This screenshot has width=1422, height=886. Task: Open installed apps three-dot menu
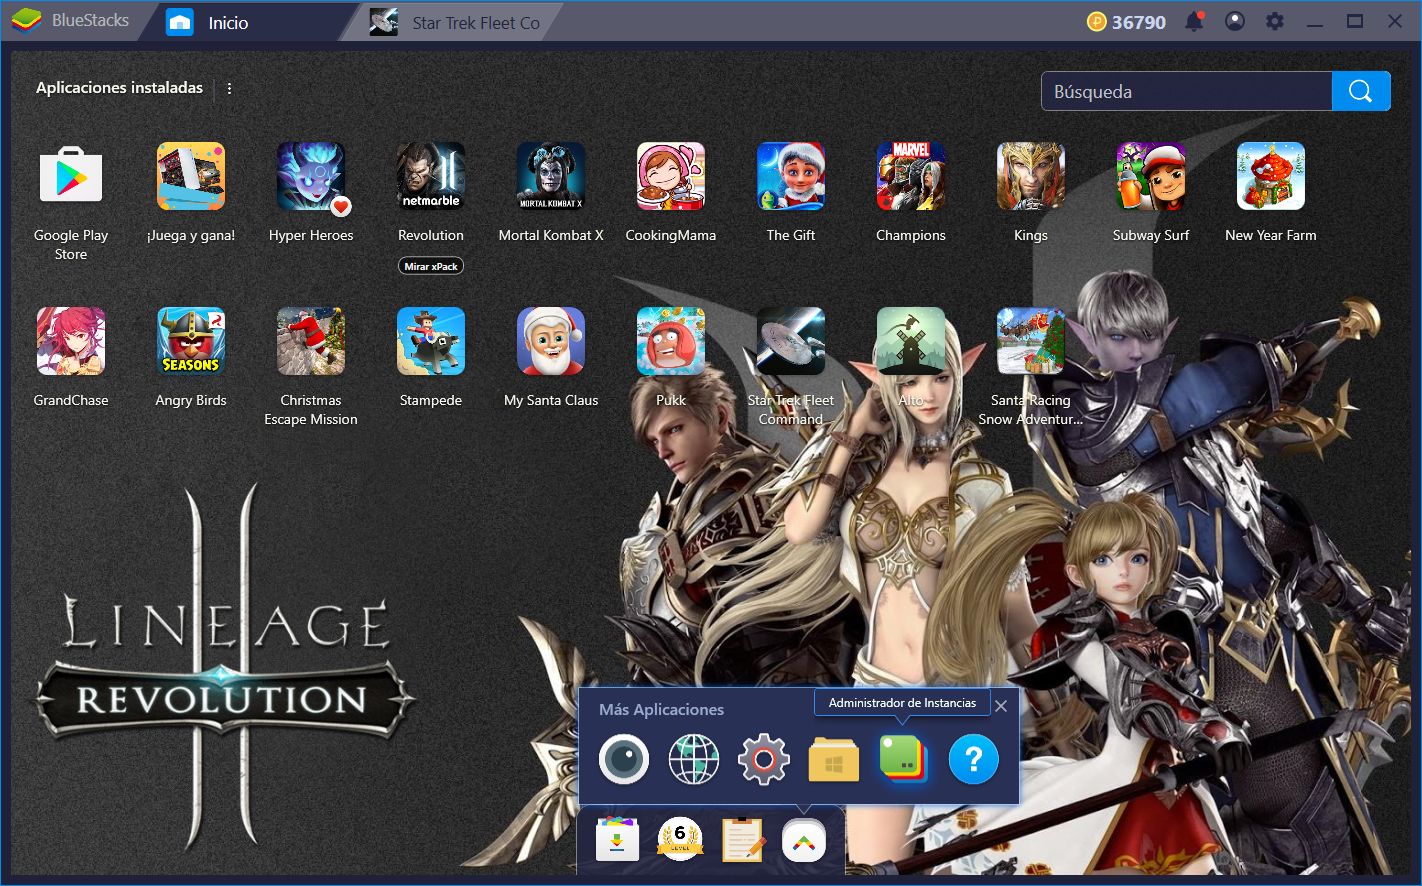[229, 88]
